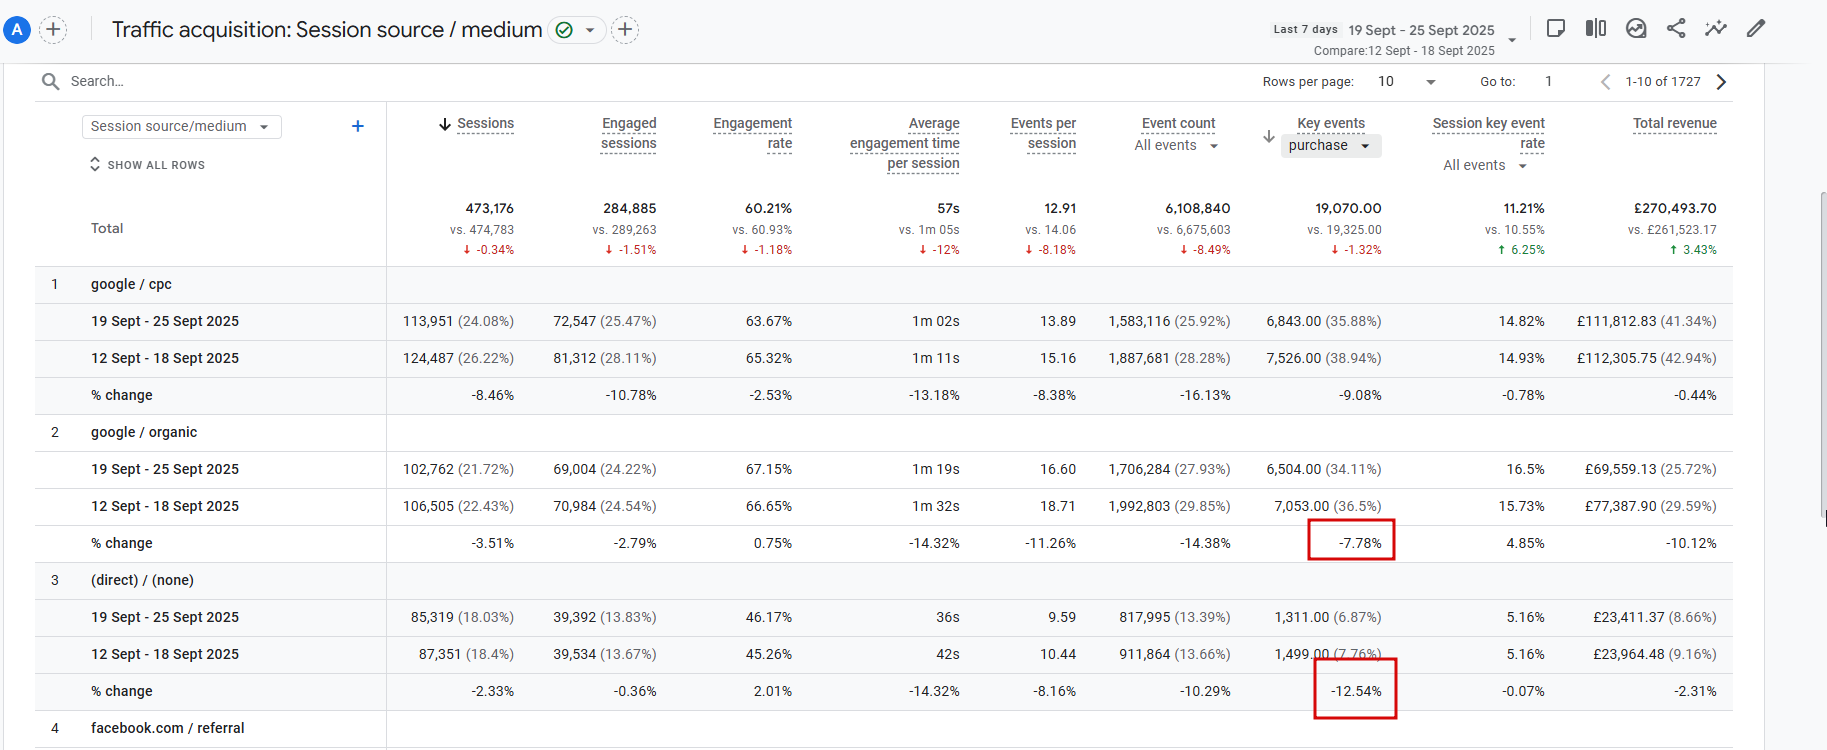Open the report title dropdown arrow

click(590, 30)
